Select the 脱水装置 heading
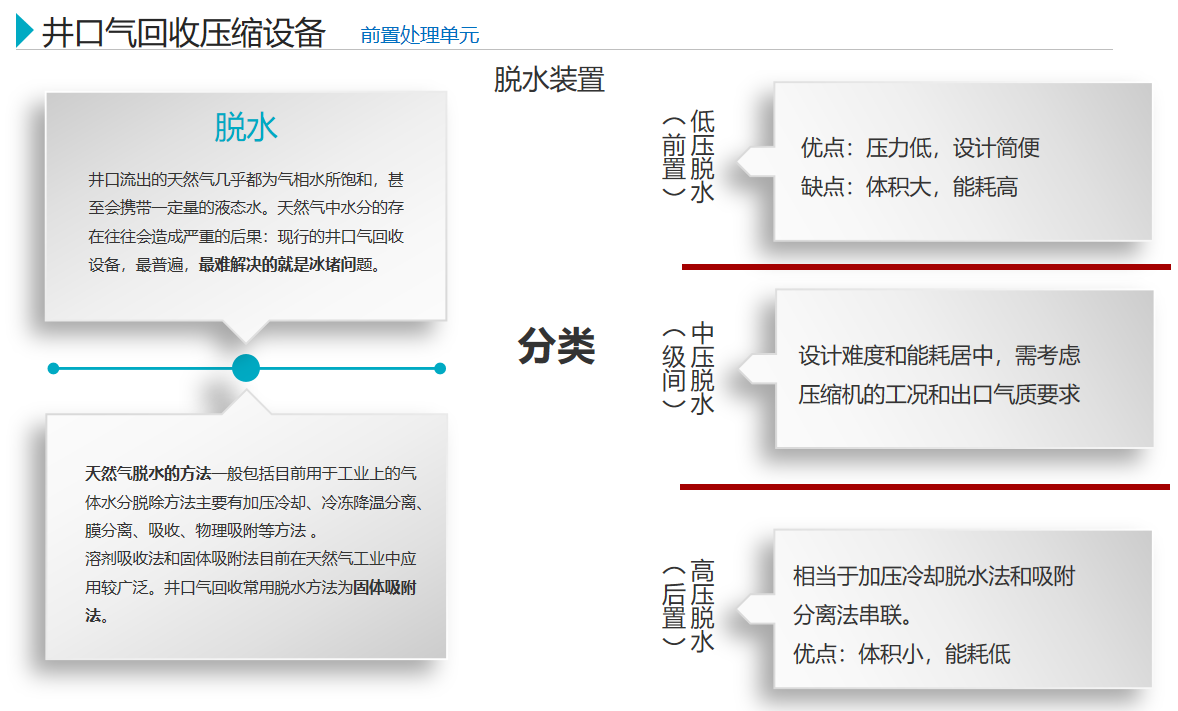The height and width of the screenshot is (711, 1178). click(x=549, y=79)
